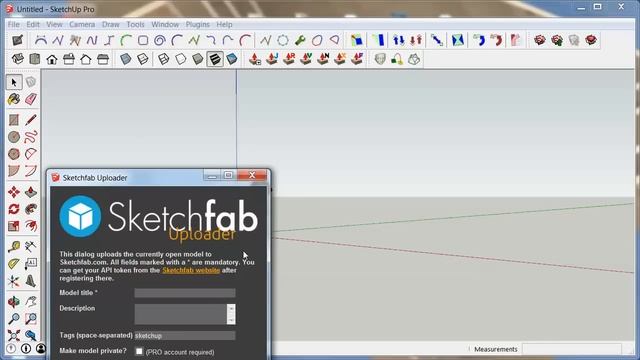Open the Camera menu
Image resolution: width=640 pixels, height=360 pixels.
click(x=82, y=24)
